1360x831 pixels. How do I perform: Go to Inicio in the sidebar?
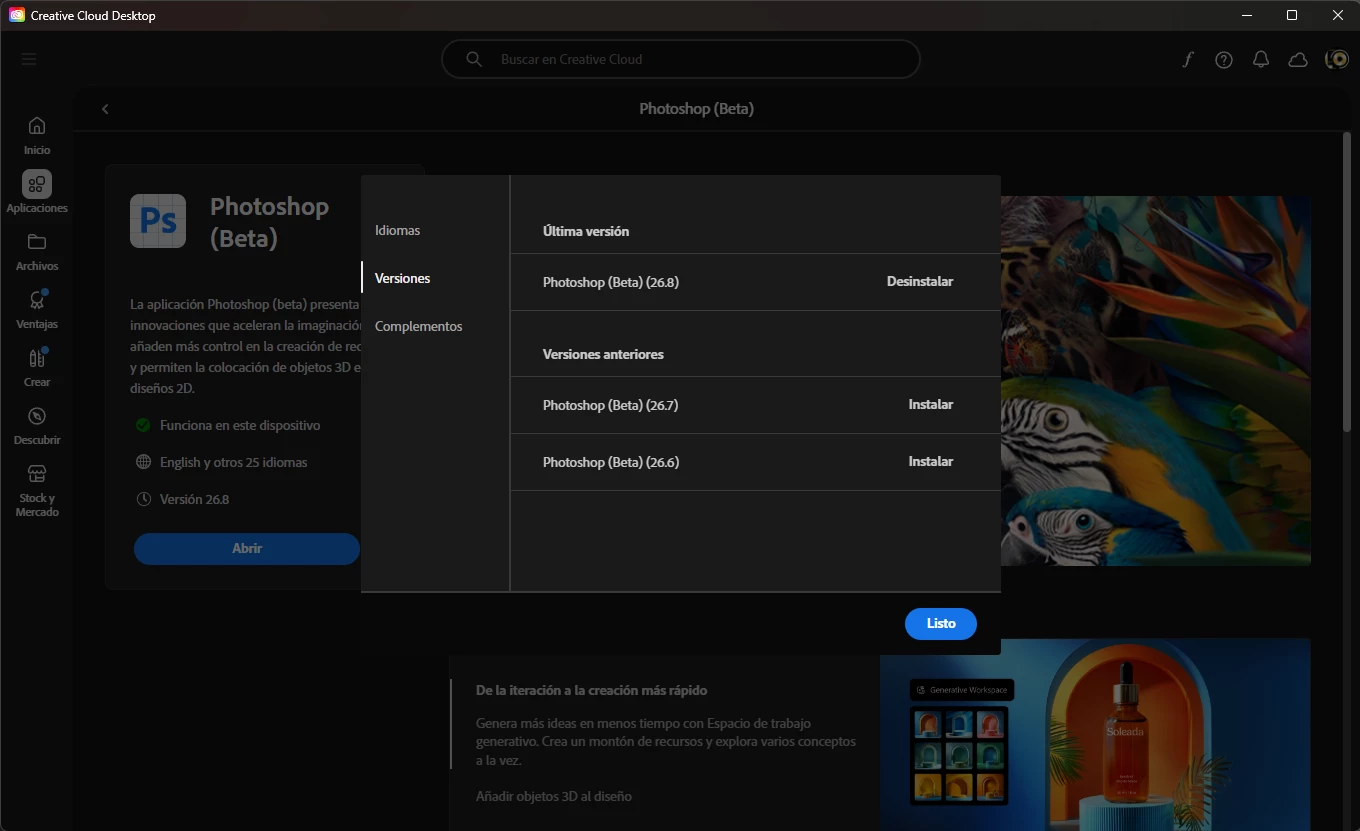pyautogui.click(x=37, y=136)
